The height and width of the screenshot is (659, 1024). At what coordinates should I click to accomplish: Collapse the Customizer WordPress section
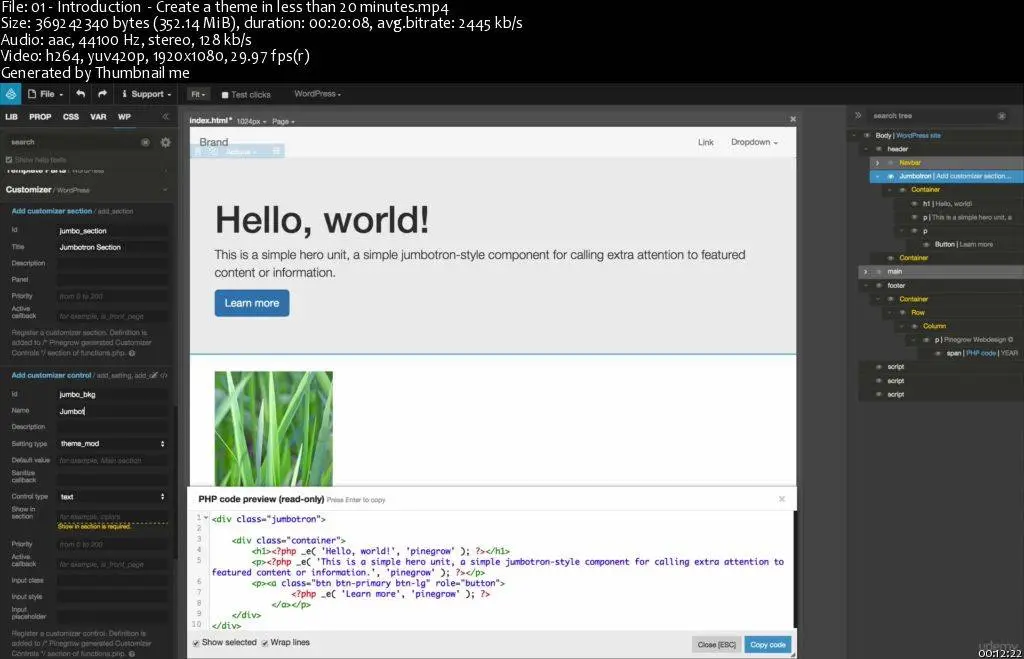[x=165, y=190]
